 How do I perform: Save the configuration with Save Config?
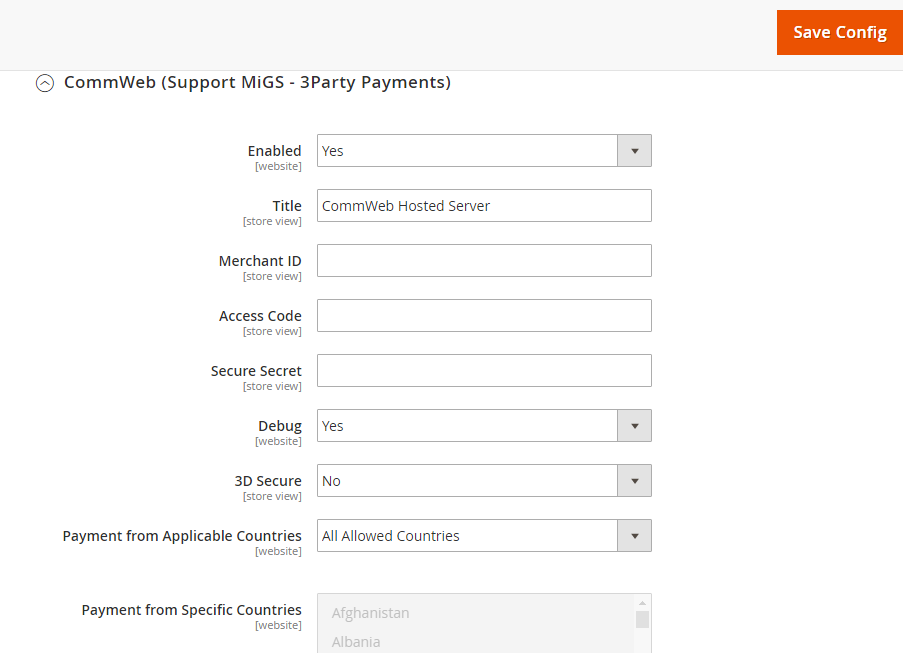click(840, 32)
